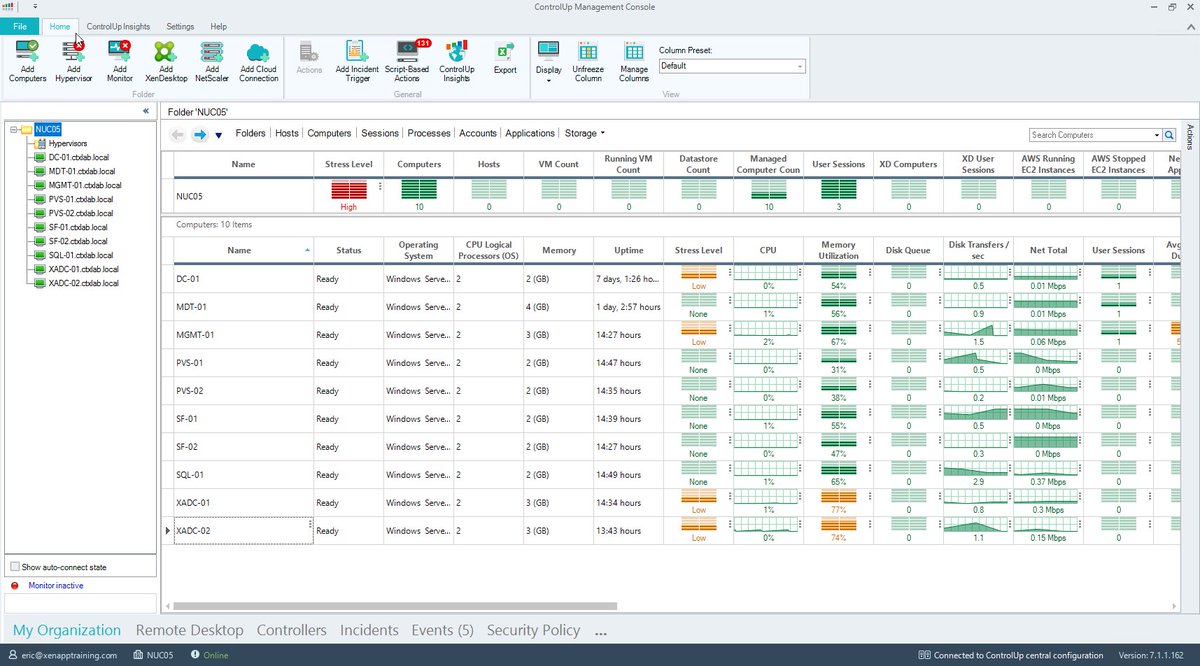Screen dimensions: 1200x666
Task: Show more bottom tabs via ellipsis
Action: tap(600, 631)
